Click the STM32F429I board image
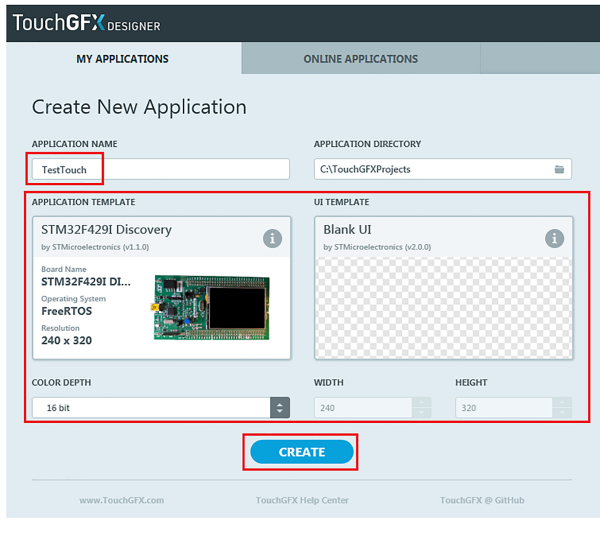This screenshot has width=600, height=536. click(211, 307)
